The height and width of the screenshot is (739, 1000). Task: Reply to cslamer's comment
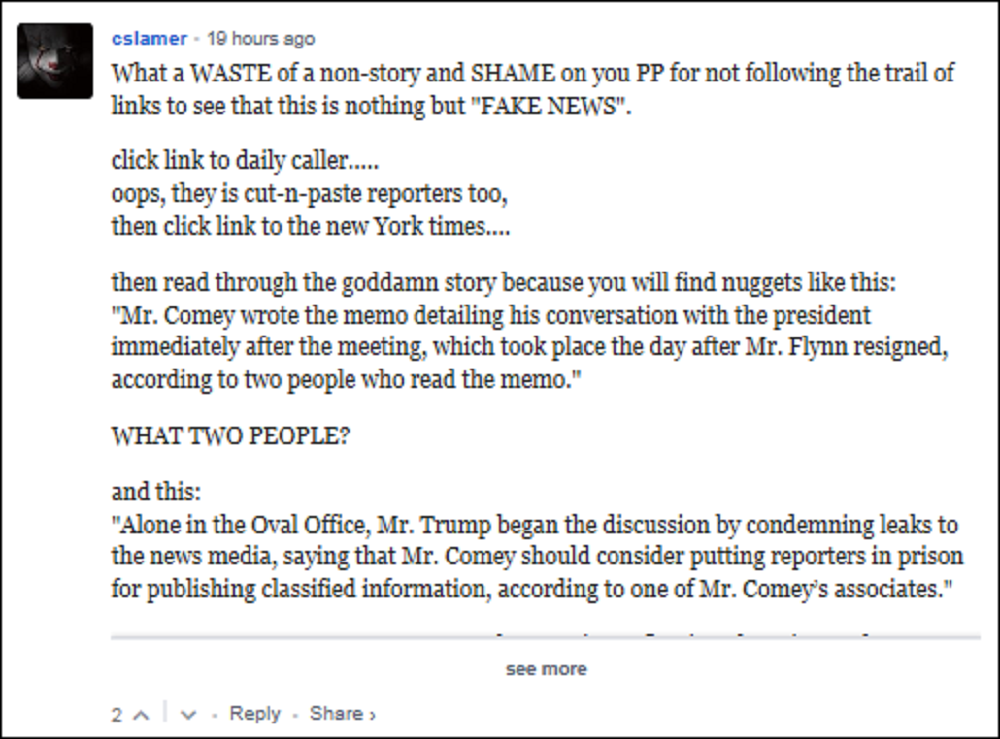pyautogui.click(x=255, y=714)
